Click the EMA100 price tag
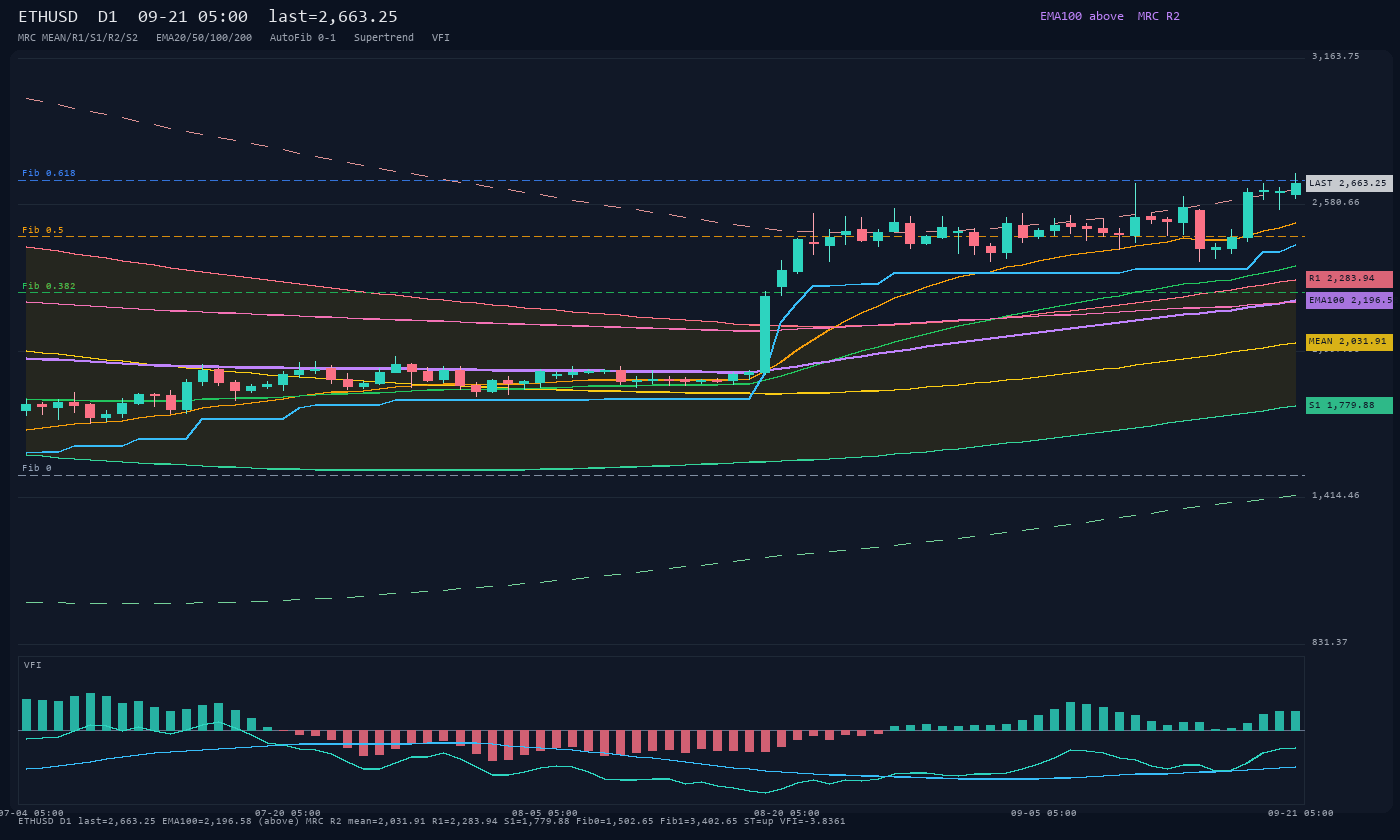Viewport: 1400px width, 840px height. (x=1349, y=300)
